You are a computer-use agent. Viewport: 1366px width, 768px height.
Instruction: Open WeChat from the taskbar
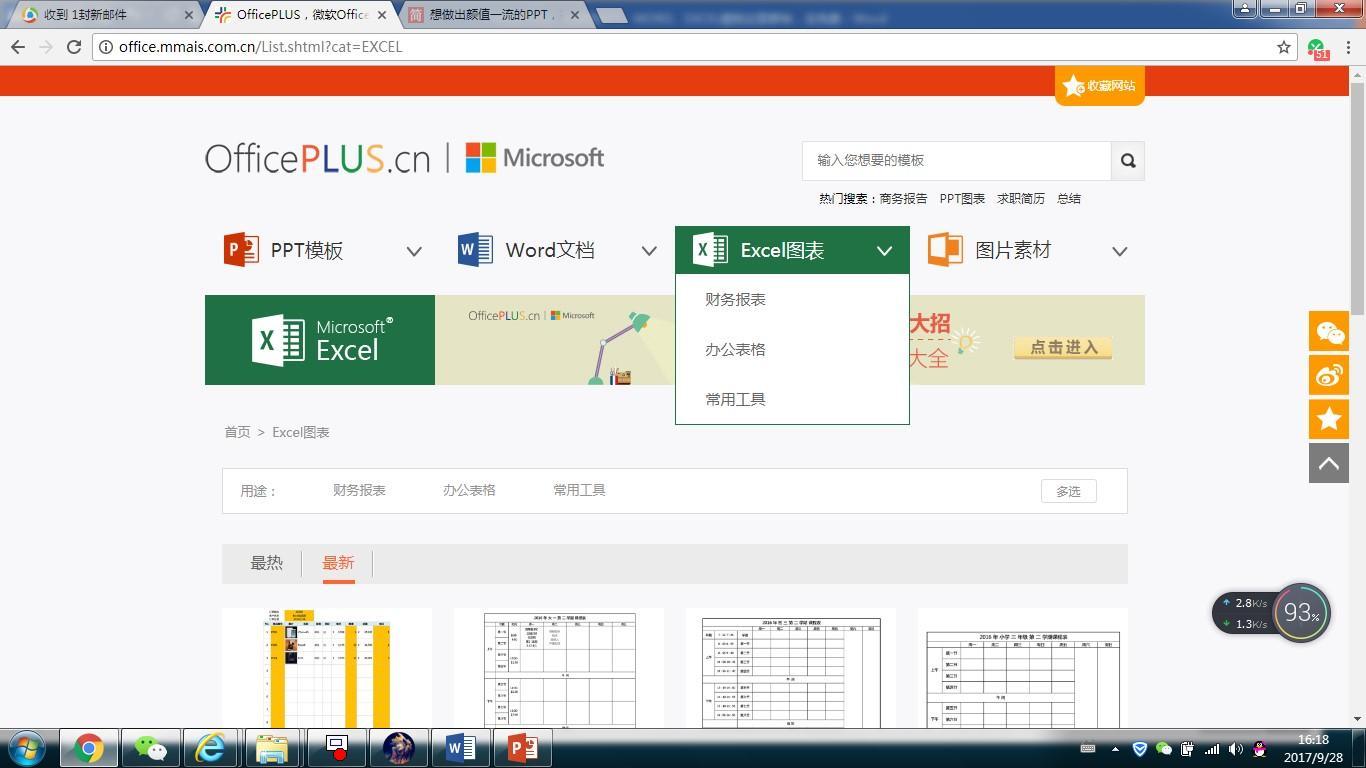tap(150, 748)
